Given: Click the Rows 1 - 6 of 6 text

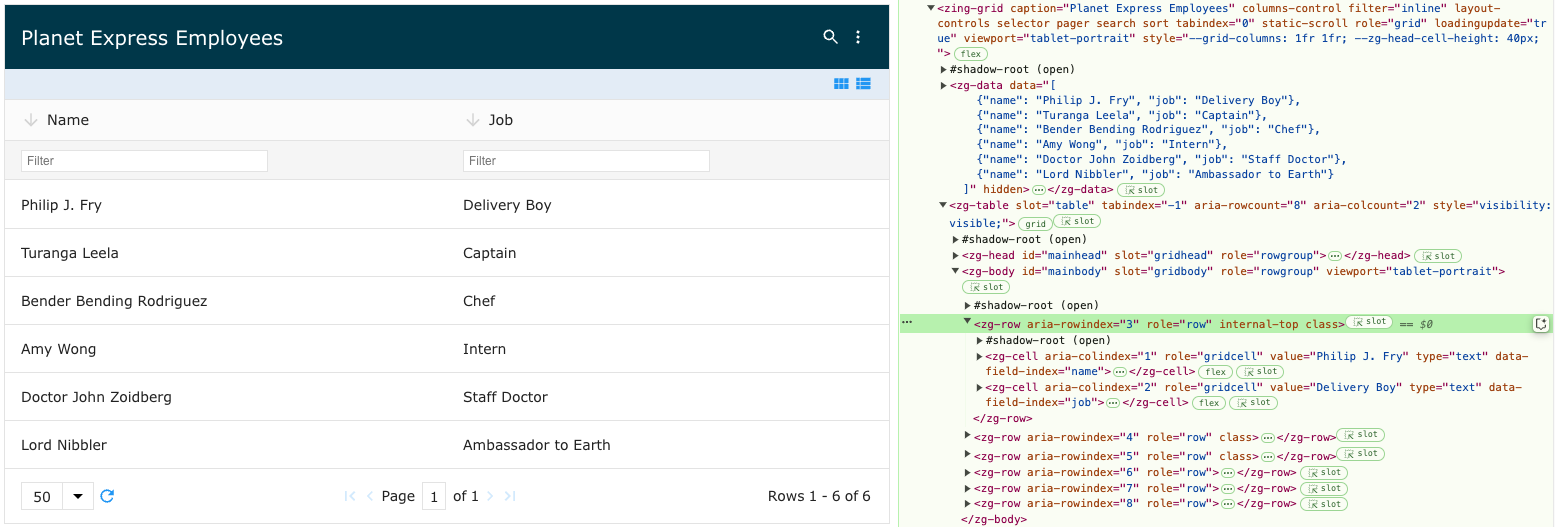Looking at the screenshot, I should pyautogui.click(x=819, y=496).
